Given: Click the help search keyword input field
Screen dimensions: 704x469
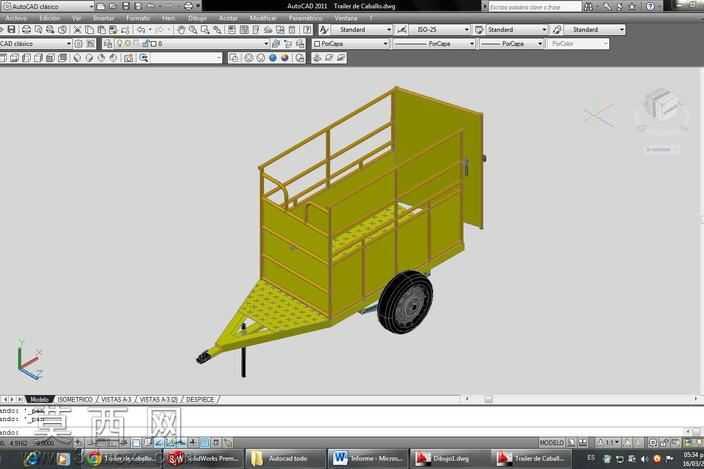Looking at the screenshot, I should [535, 7].
